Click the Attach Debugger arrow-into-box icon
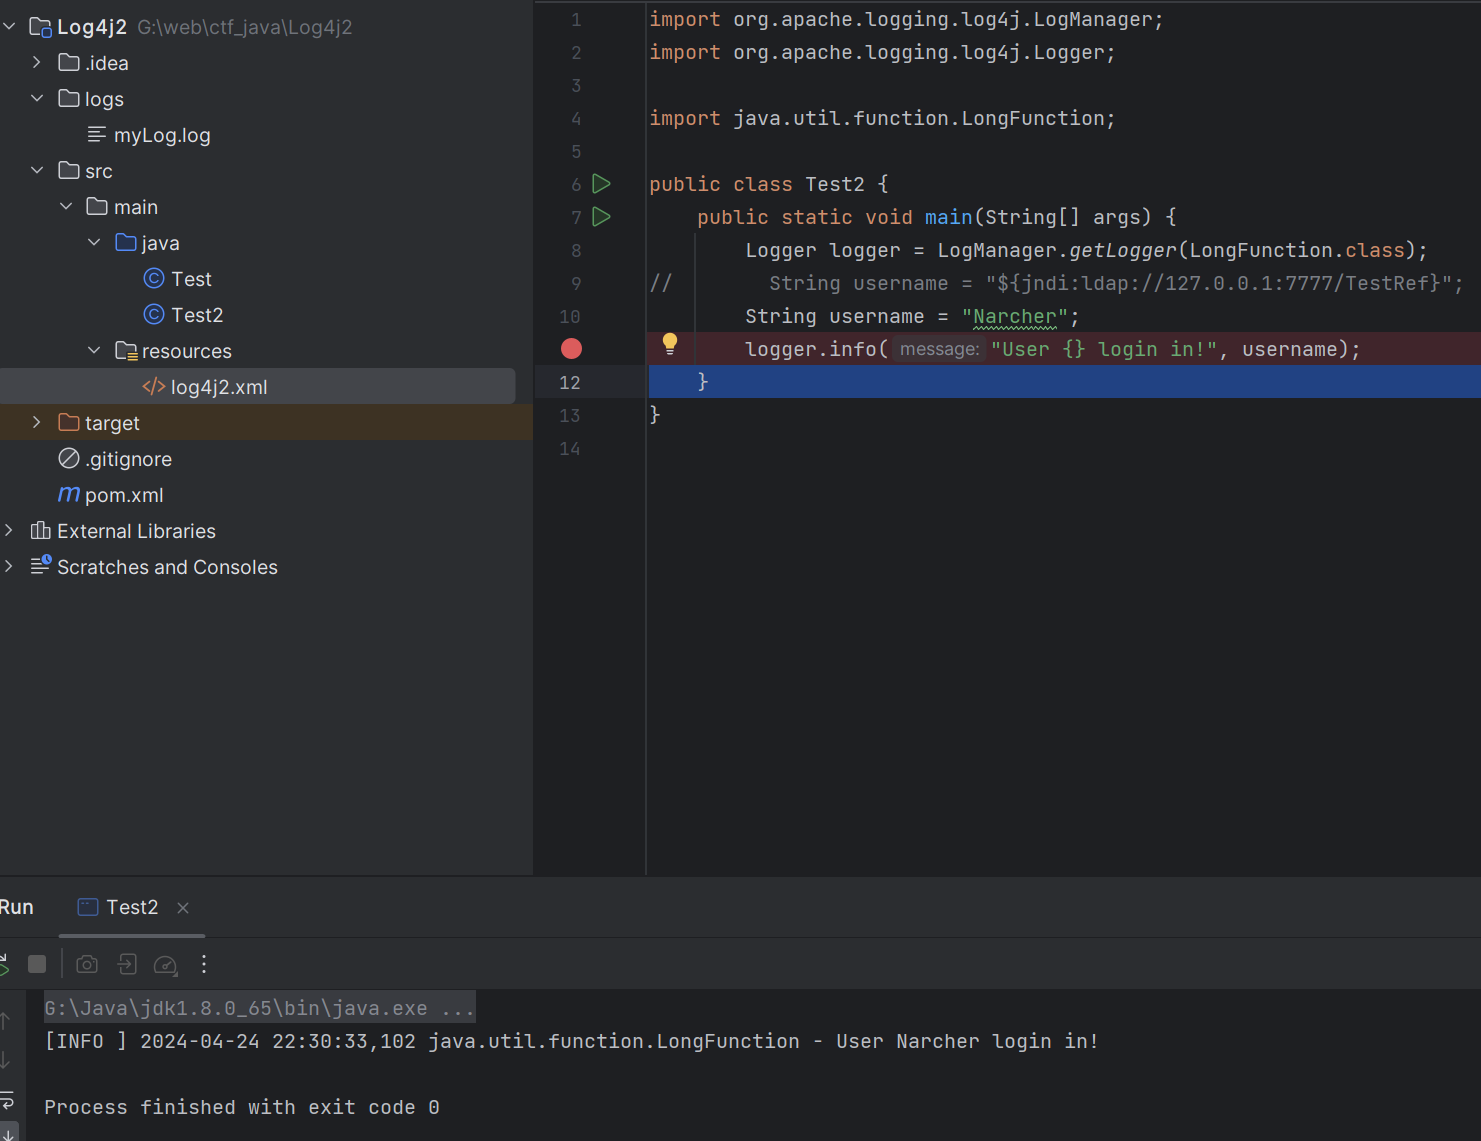The height and width of the screenshot is (1141, 1481). (127, 964)
